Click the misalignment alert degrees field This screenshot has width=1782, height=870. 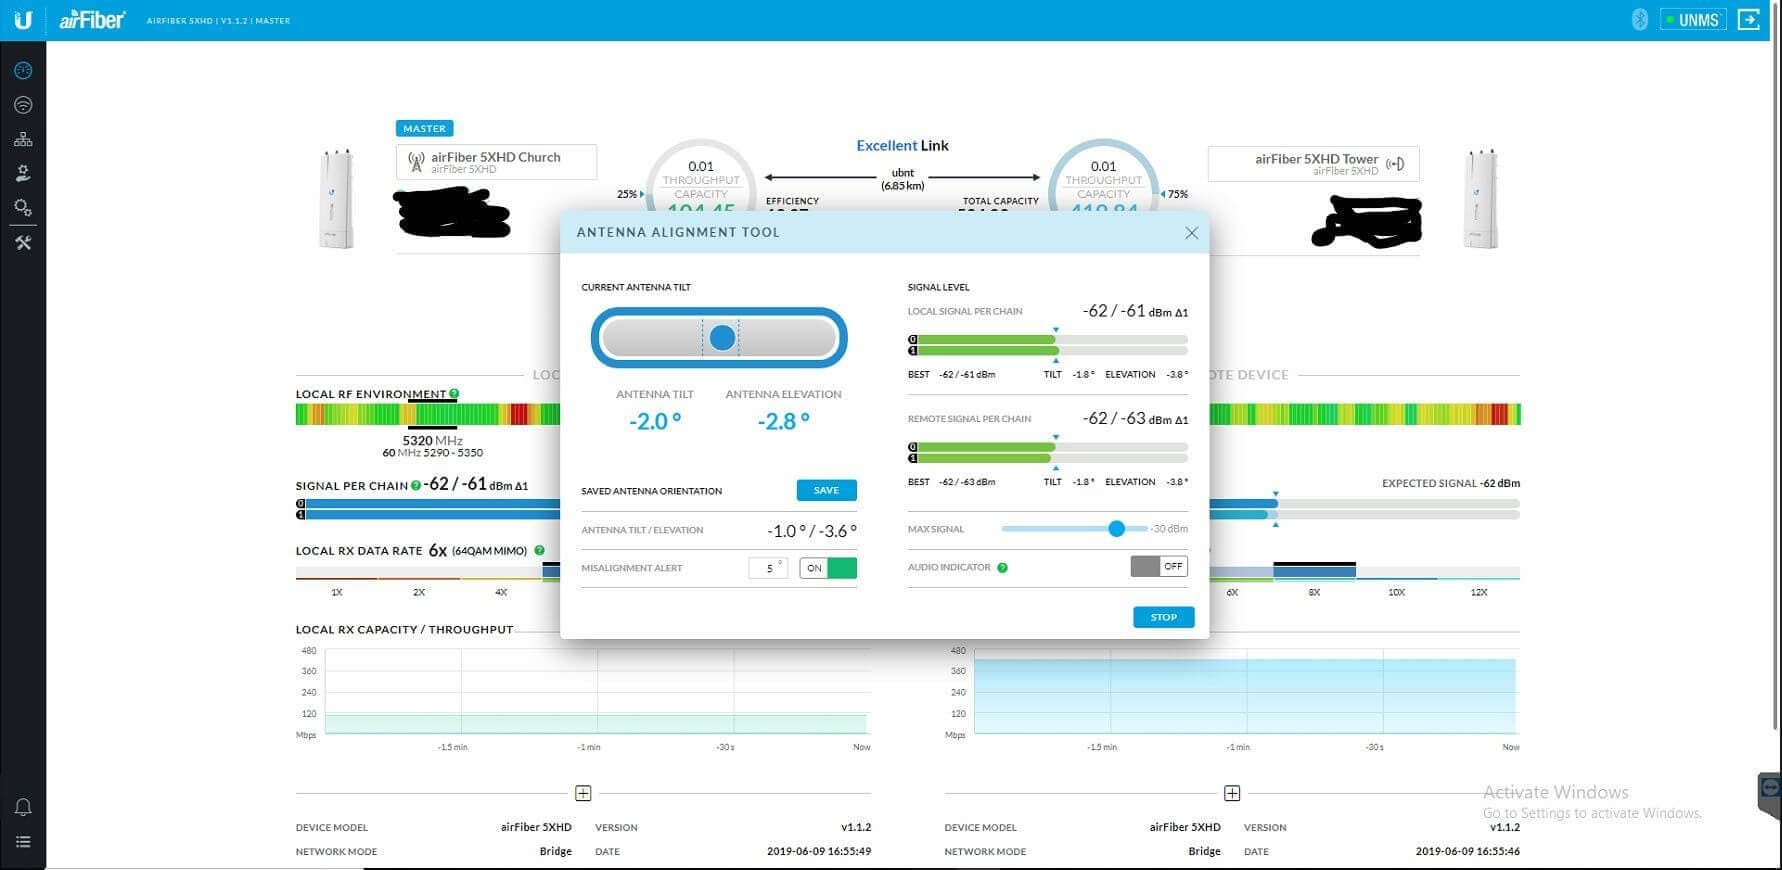tap(768, 568)
